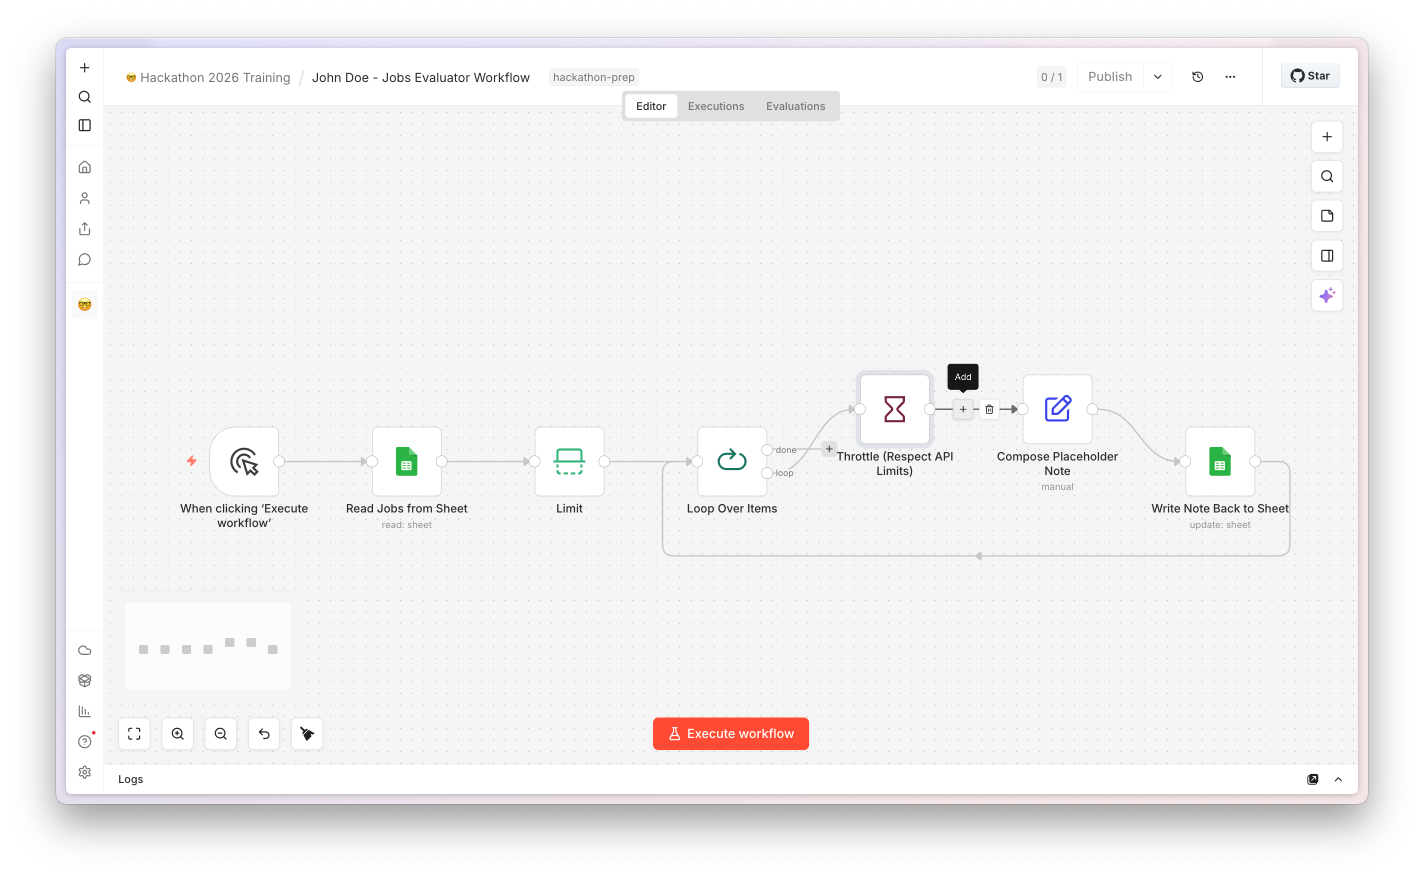This screenshot has height=878, width=1424.
Task: Select the Write Note Back to Sheet node
Action: (1220, 462)
